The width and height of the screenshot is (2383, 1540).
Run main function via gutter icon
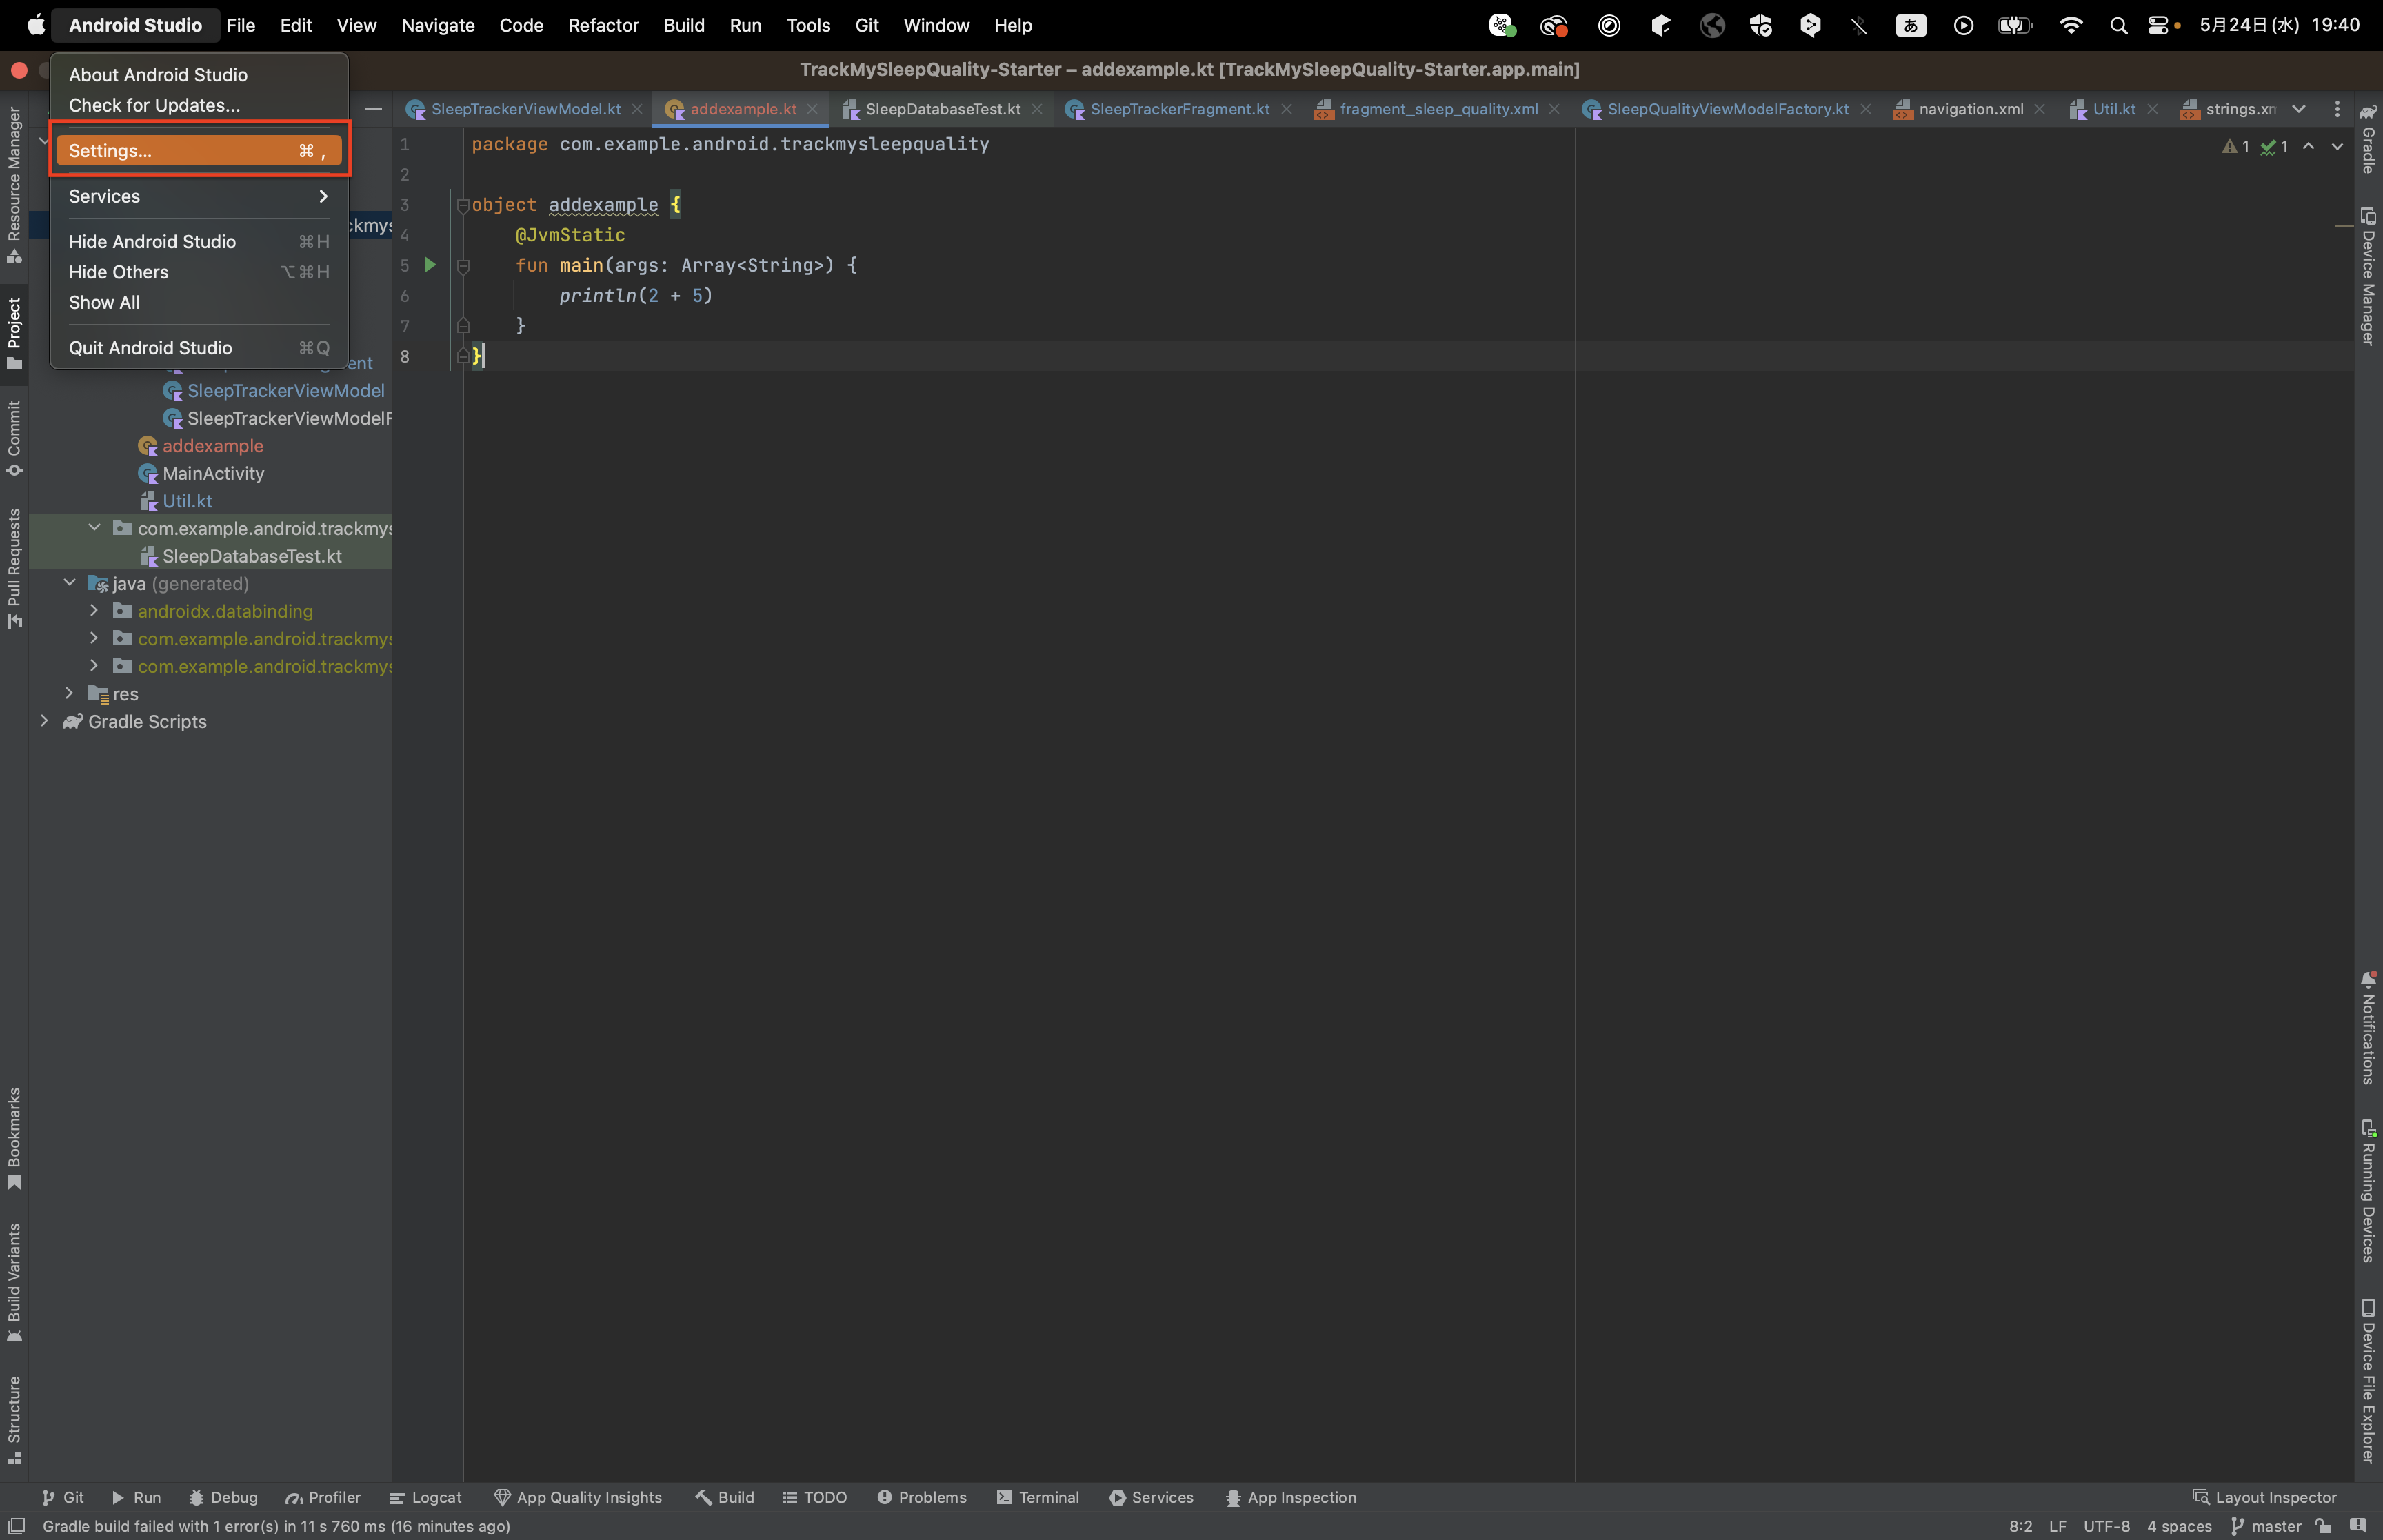pos(430,265)
